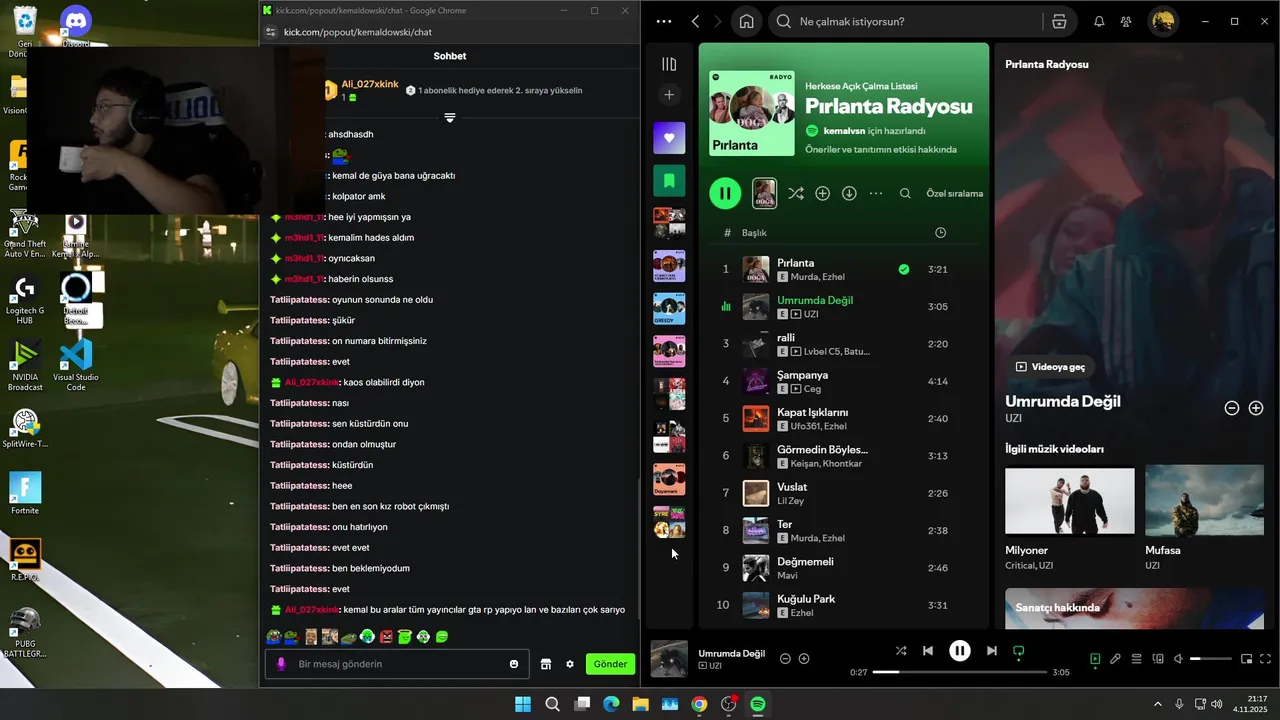Skip to the previous track
Viewport: 1280px width, 720px height.
tap(928, 651)
